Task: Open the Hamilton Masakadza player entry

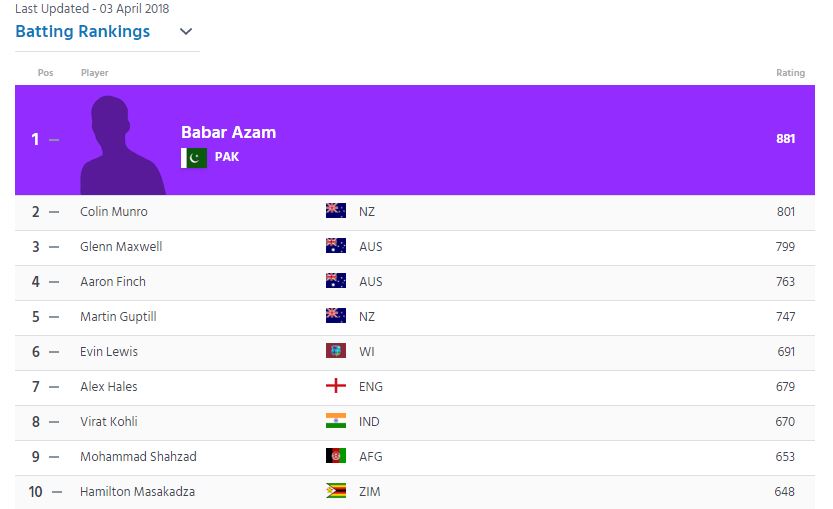Action: point(137,491)
